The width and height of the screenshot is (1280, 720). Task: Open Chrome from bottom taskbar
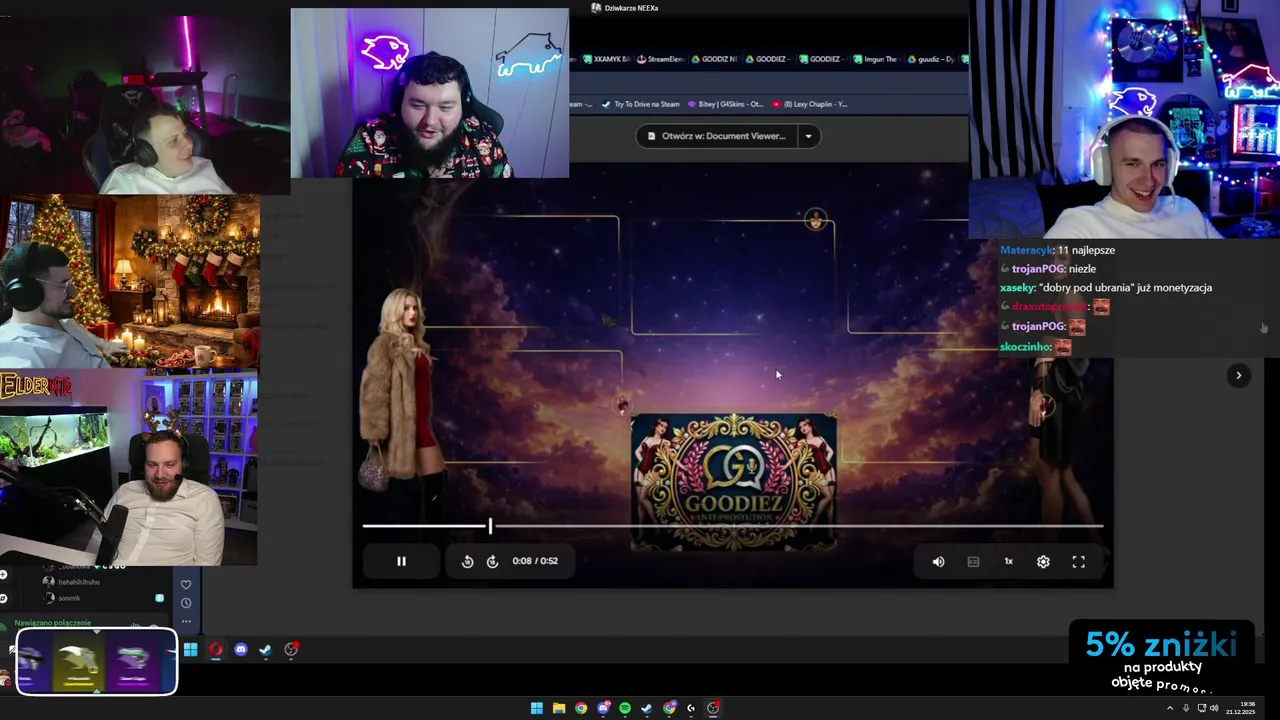click(x=581, y=708)
